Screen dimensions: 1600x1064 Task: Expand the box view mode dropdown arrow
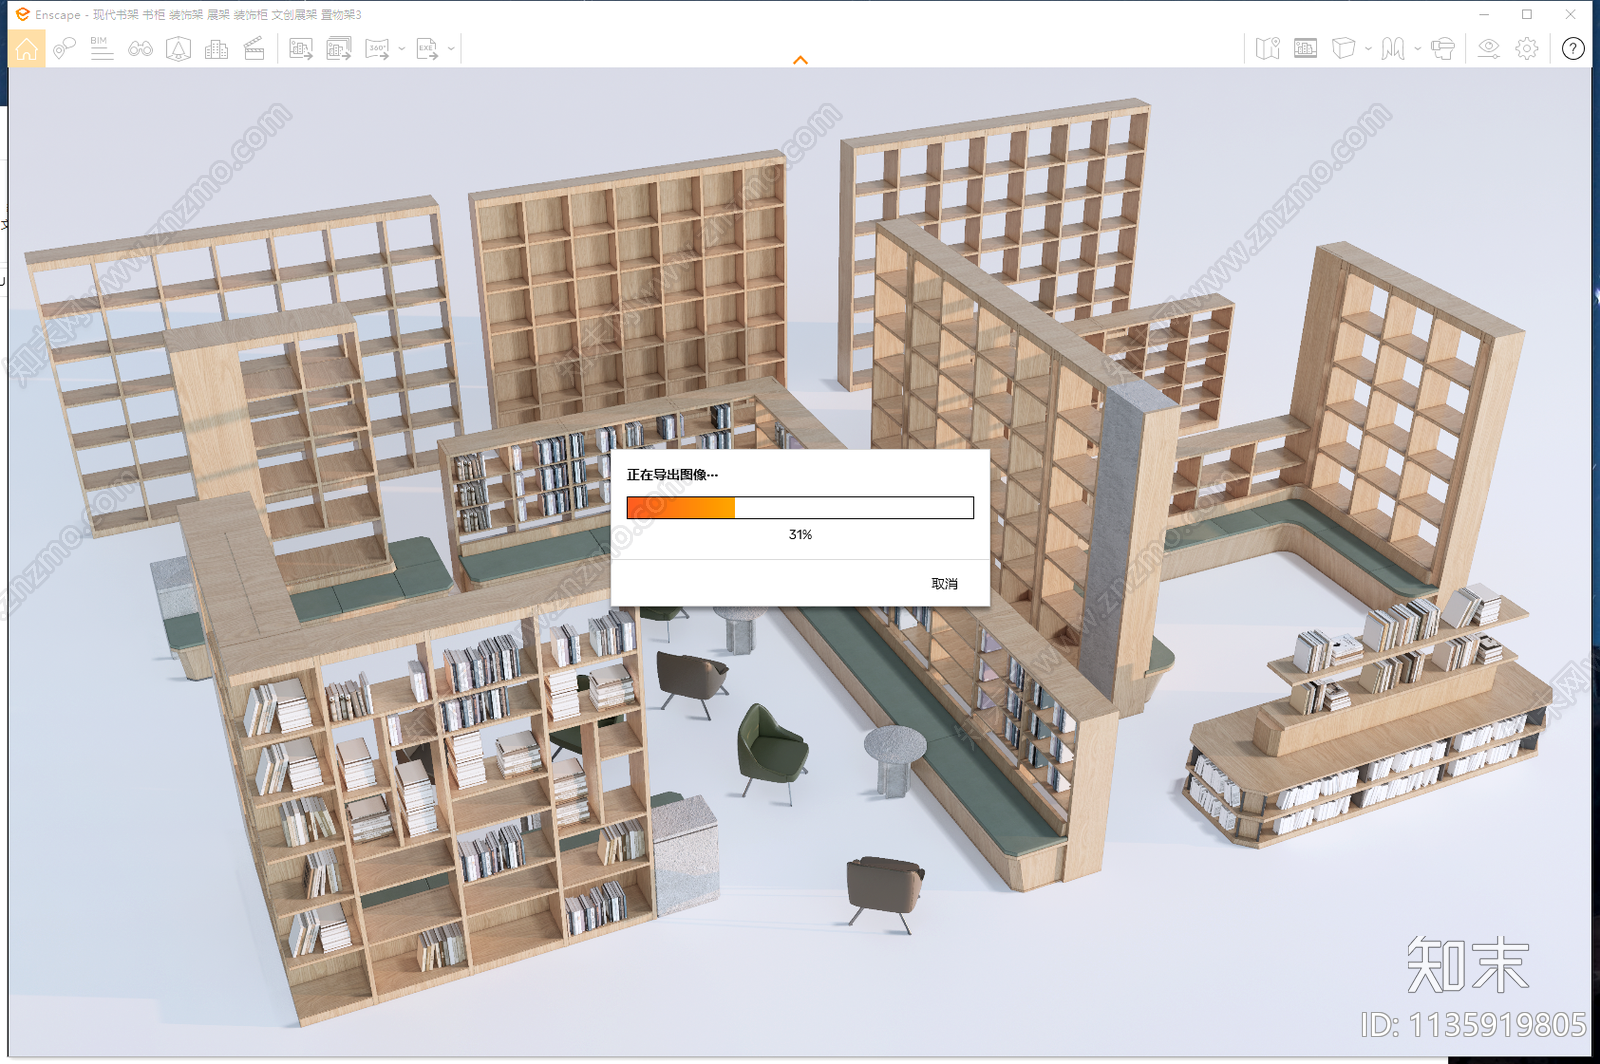(1368, 48)
